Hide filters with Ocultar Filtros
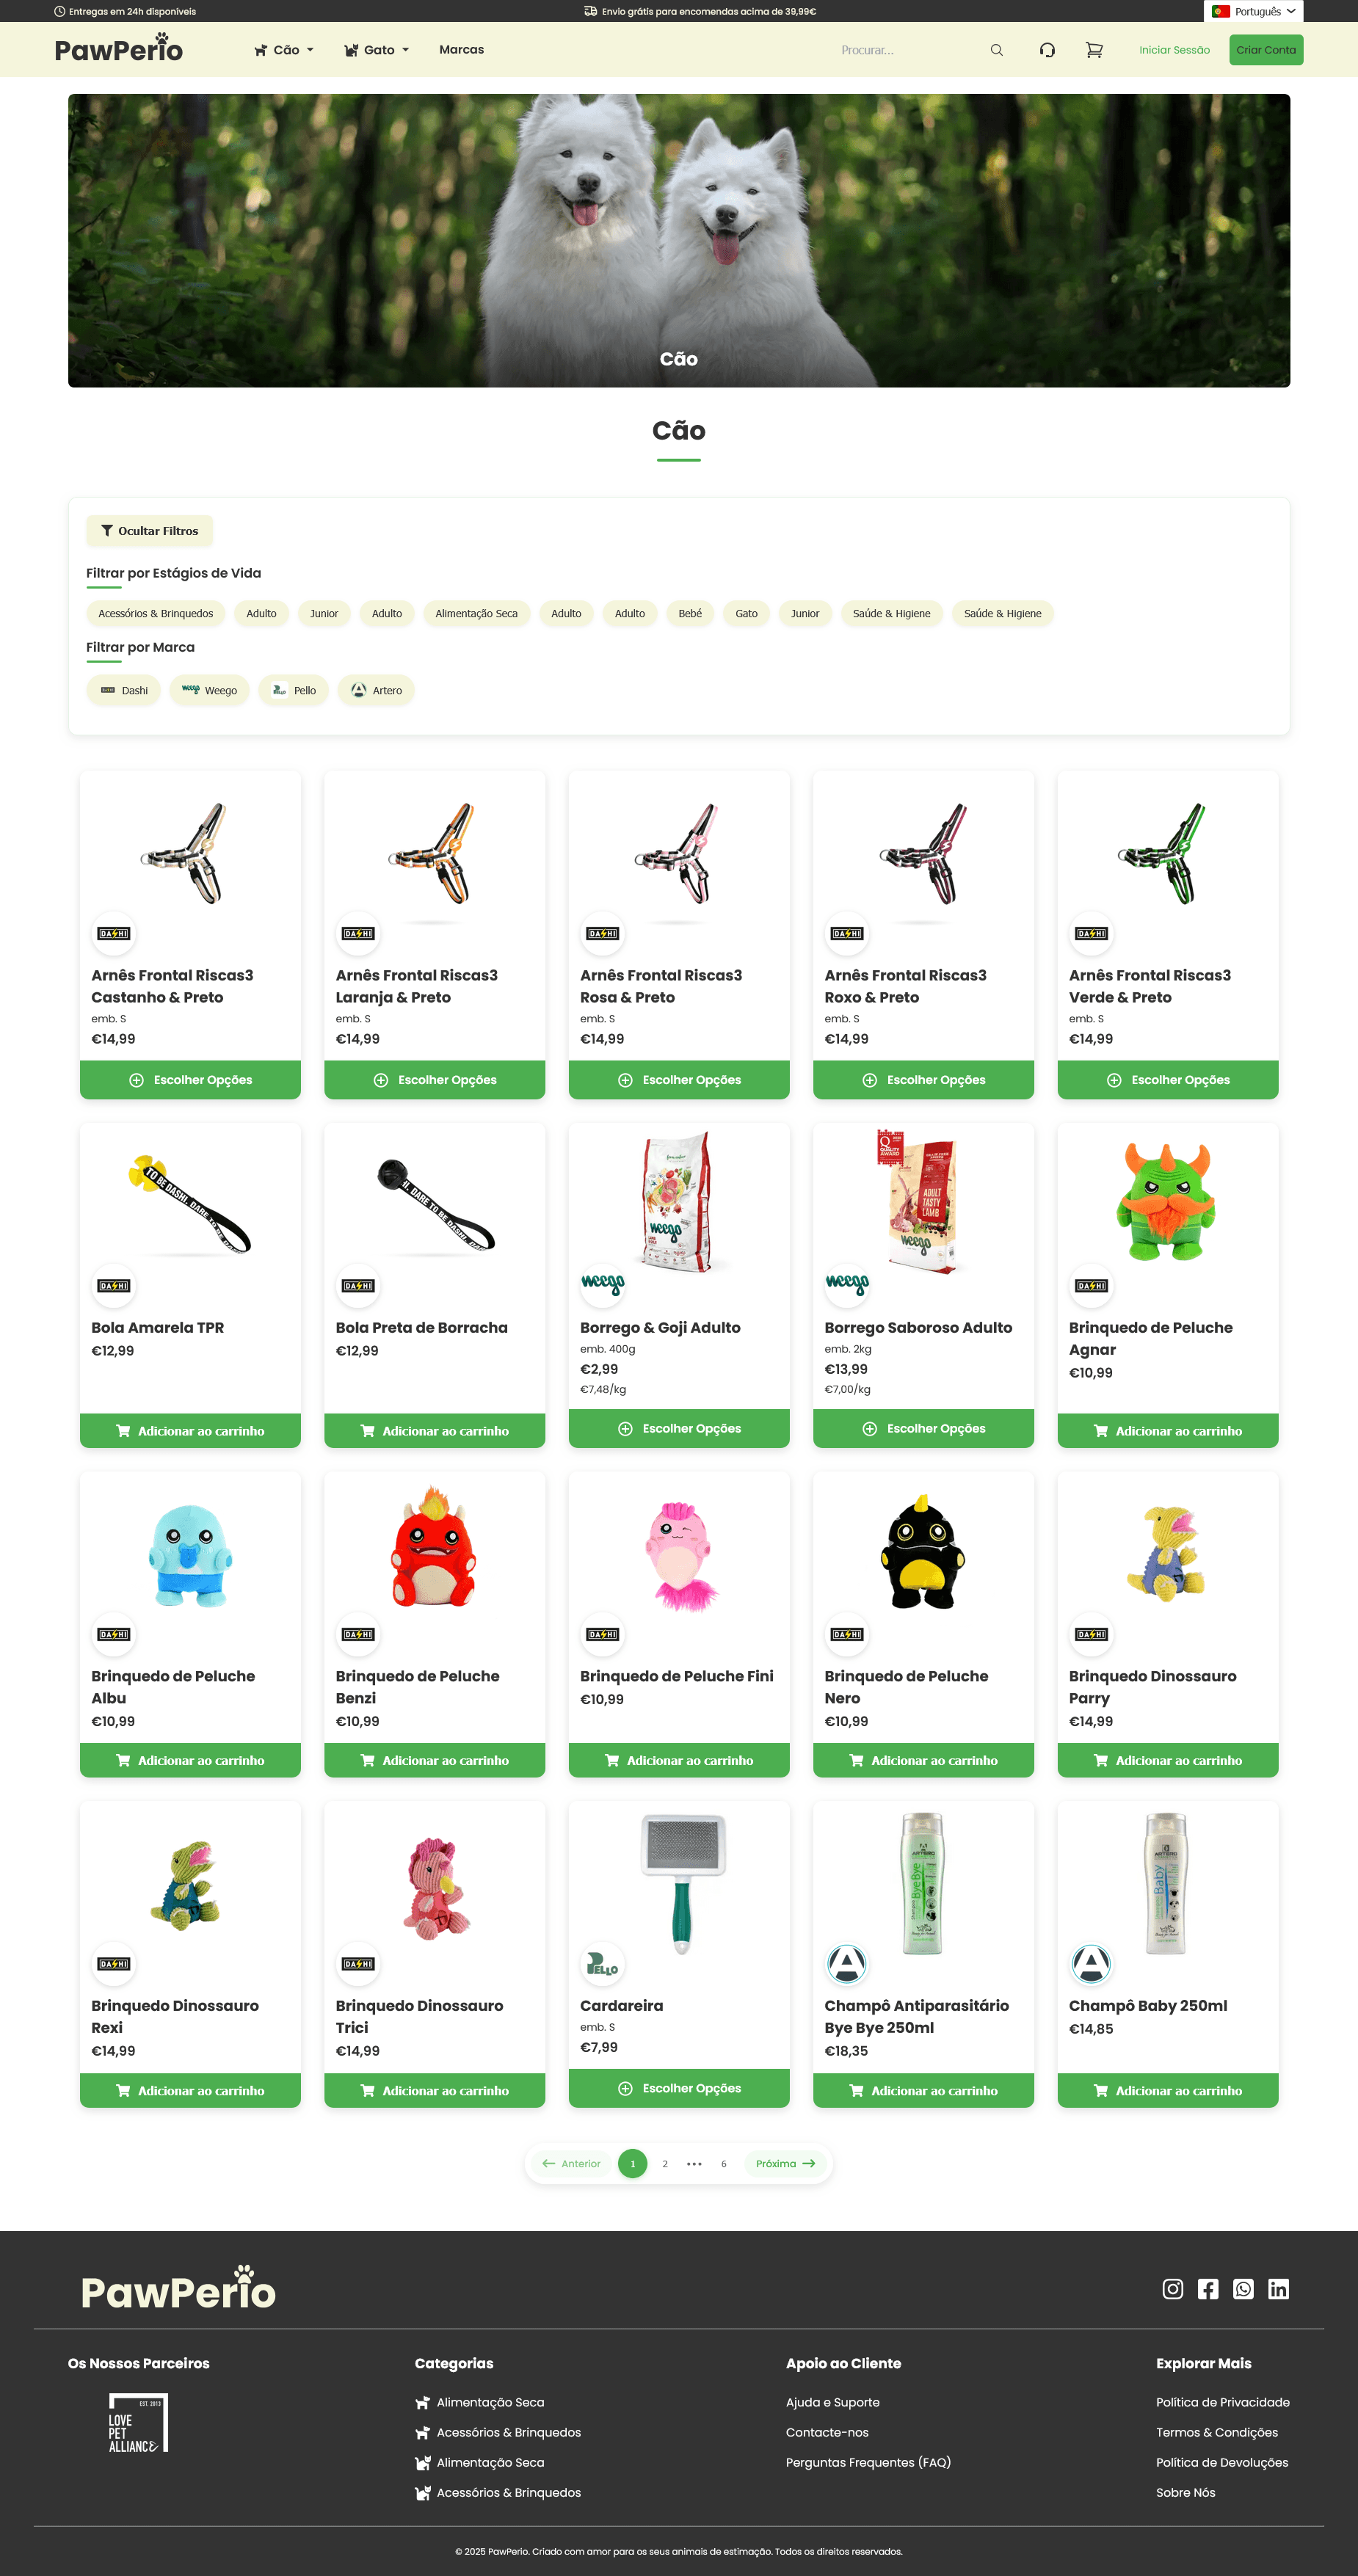The height and width of the screenshot is (2576, 1358). tap(150, 531)
